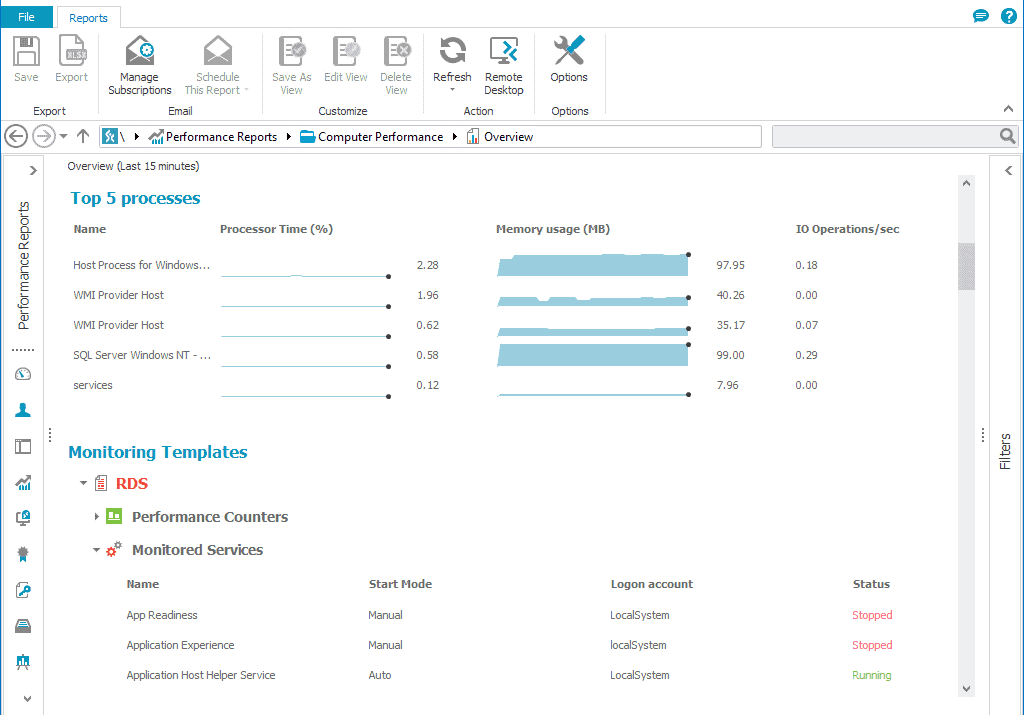Click Performance Reports in the breadcrumb
This screenshot has height=715, width=1024.
[221, 136]
